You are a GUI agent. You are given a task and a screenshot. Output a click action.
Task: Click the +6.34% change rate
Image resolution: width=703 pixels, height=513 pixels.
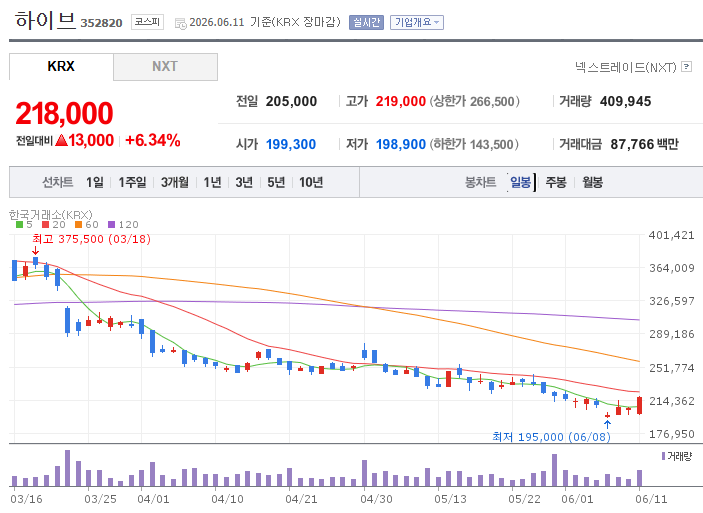pyautogui.click(x=152, y=140)
